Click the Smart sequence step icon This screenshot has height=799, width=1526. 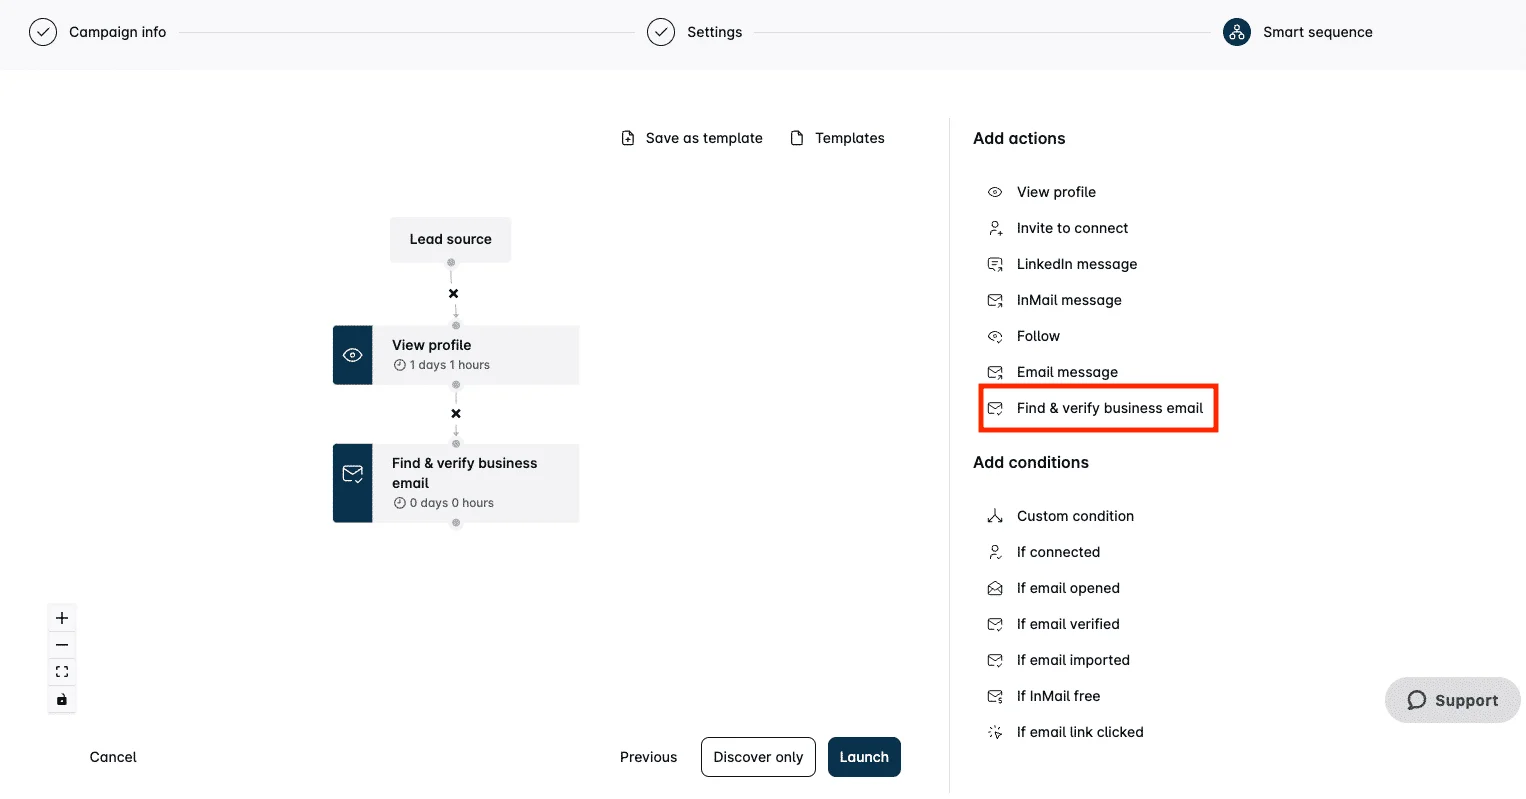point(1237,32)
